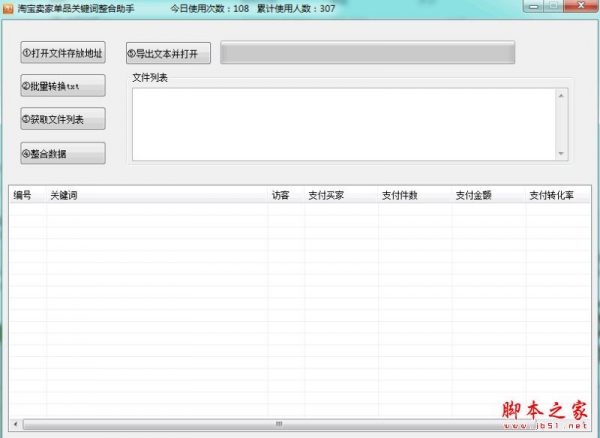Screen dimensions: 600x438
Task: Minimize the window
Action: [534, 6]
